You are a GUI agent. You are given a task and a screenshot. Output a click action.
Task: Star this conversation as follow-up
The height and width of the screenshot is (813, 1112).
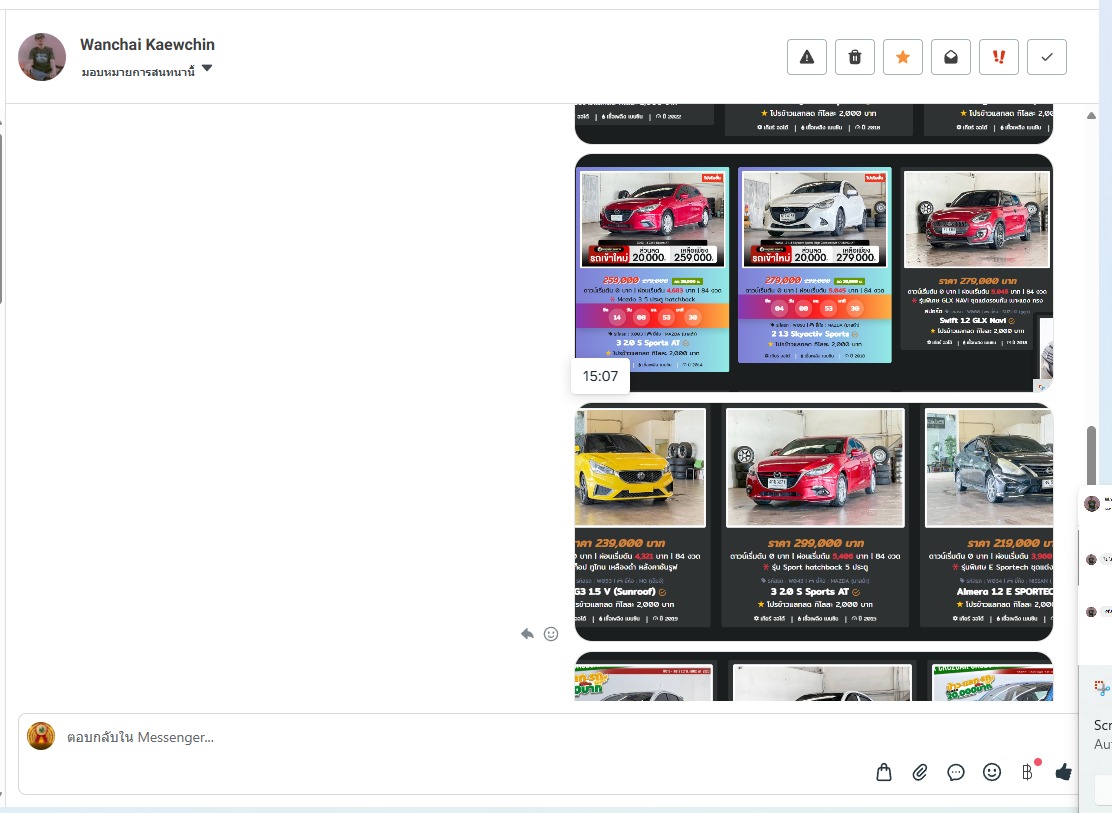tap(903, 57)
